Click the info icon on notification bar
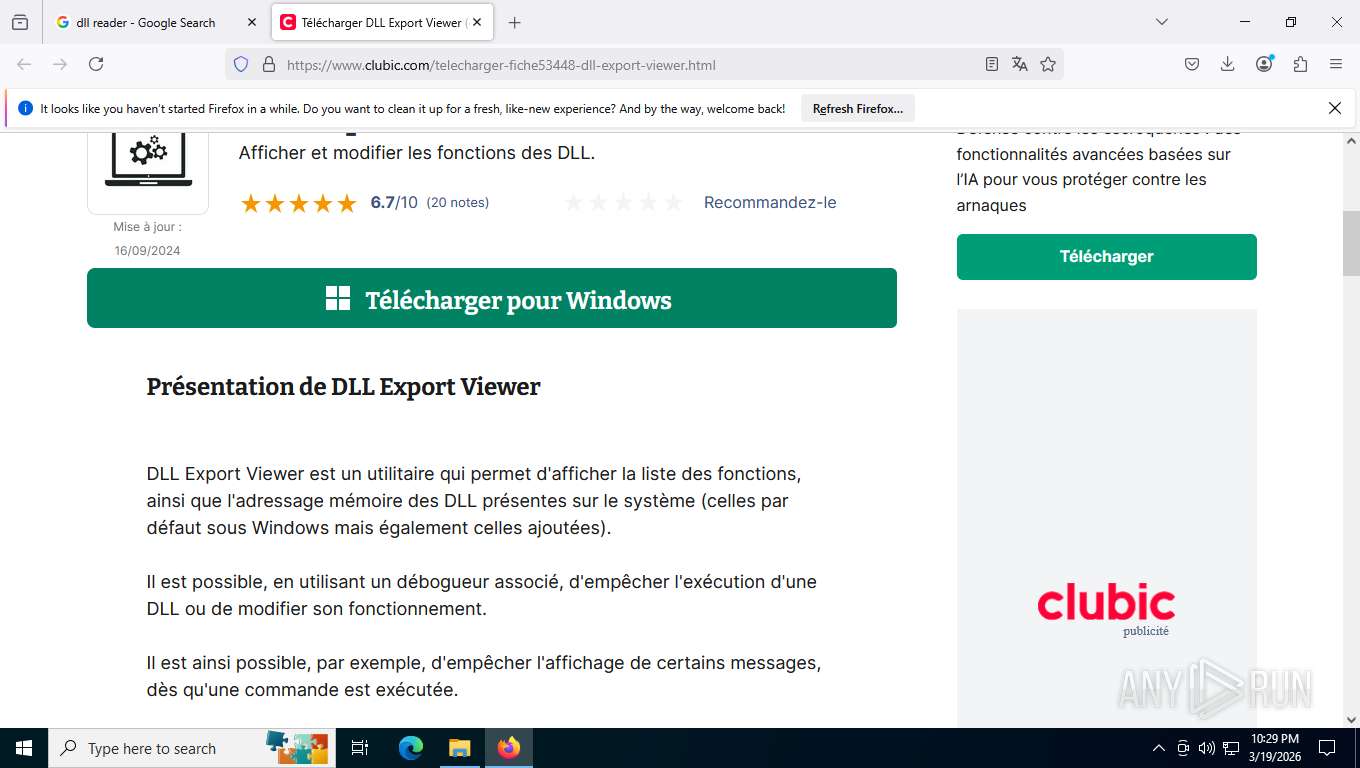Screen dimensions: 1360x768 [25, 108]
